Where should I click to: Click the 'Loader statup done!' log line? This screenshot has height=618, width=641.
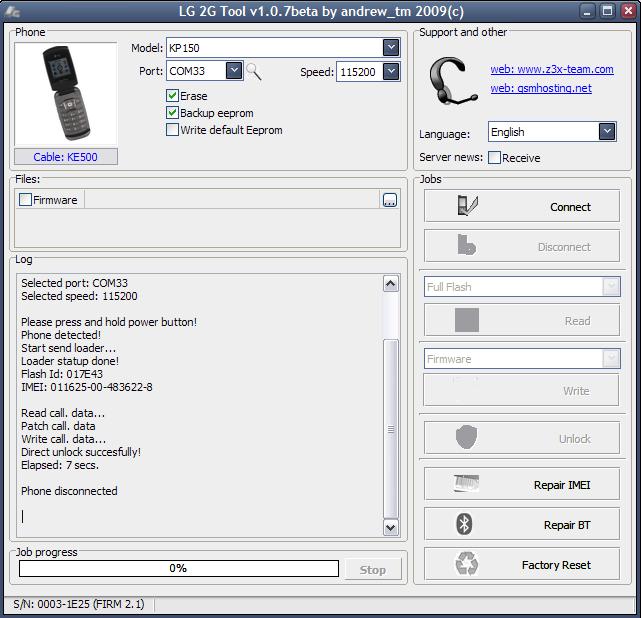[70, 361]
